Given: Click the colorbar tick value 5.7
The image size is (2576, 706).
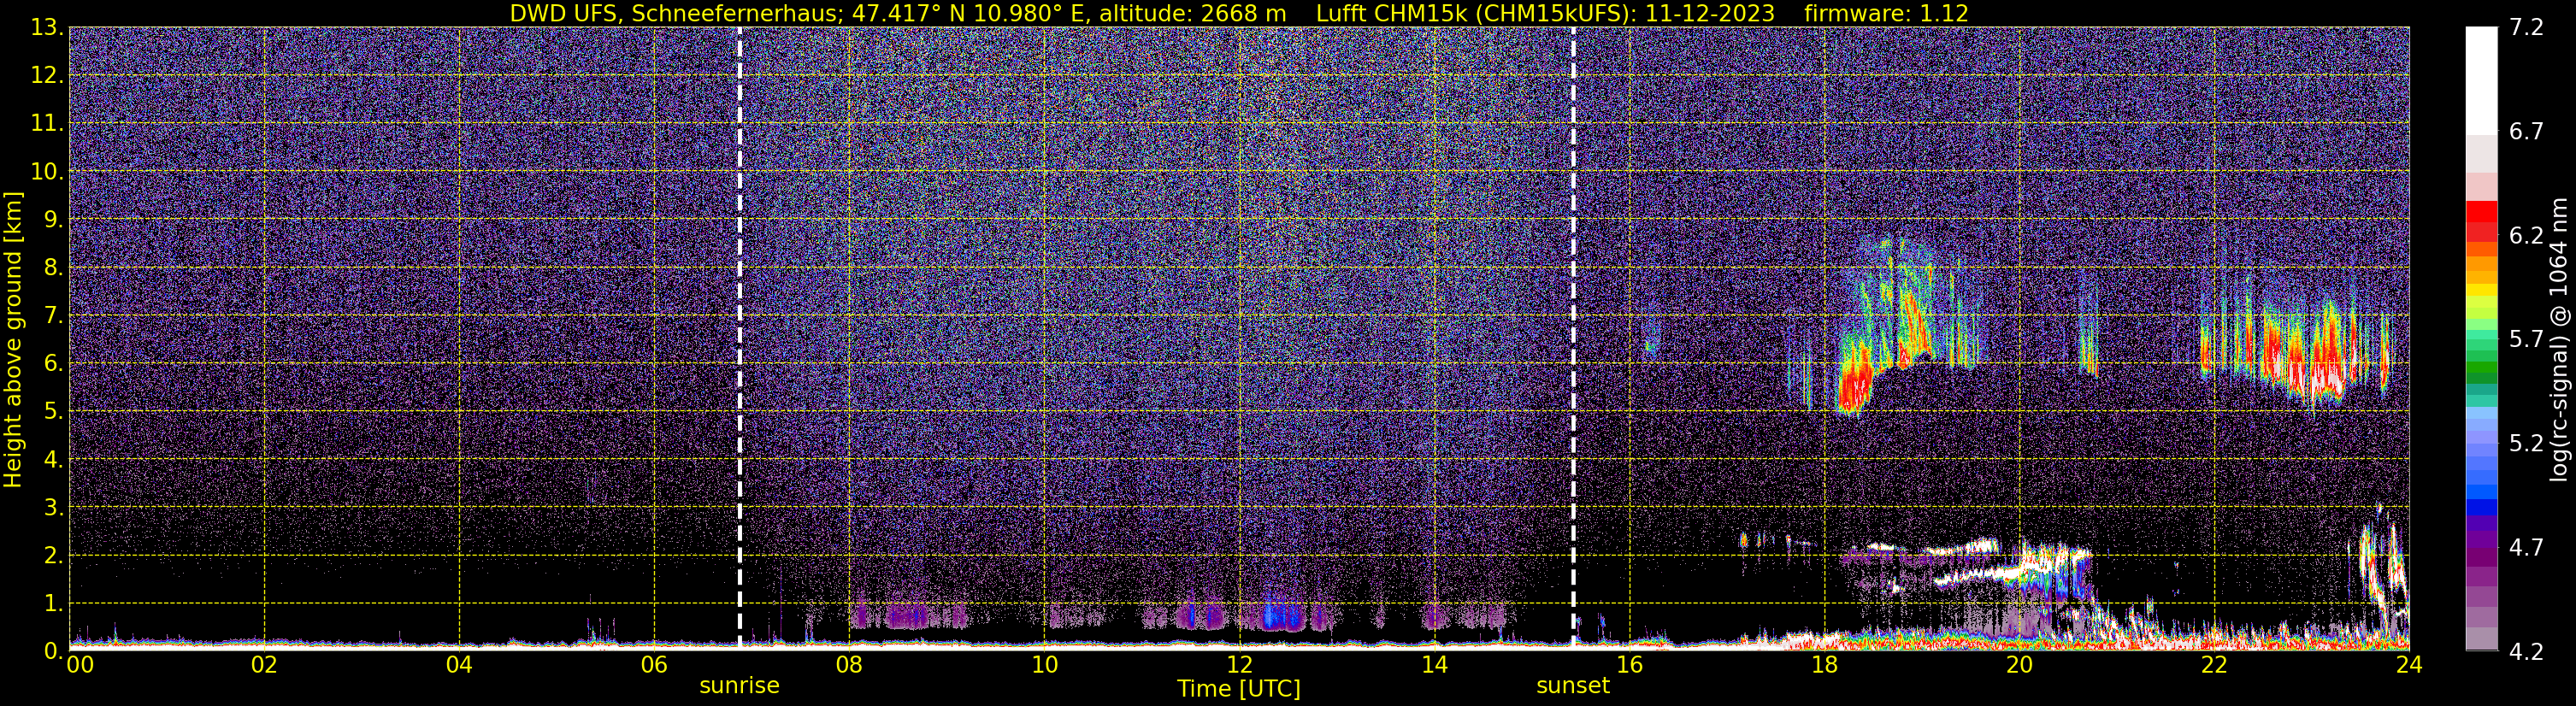Looking at the screenshot, I should 2526,339.
